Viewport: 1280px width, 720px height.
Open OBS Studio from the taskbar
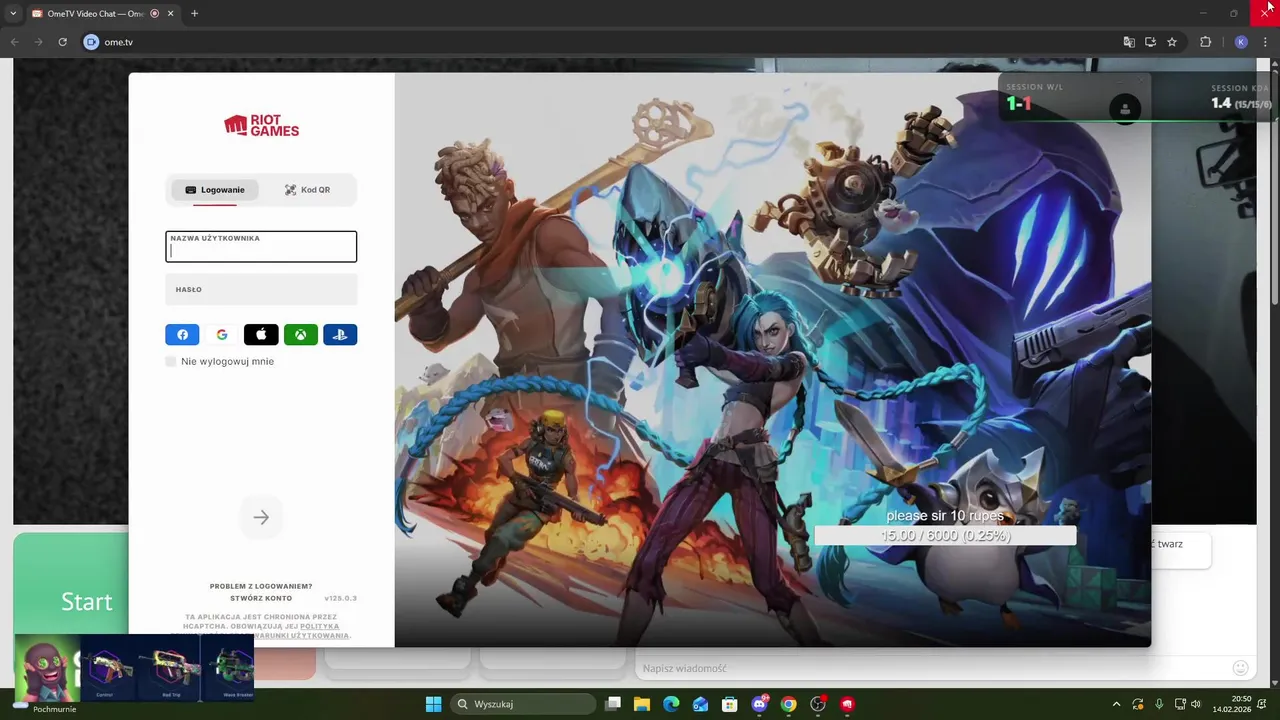[x=818, y=704]
